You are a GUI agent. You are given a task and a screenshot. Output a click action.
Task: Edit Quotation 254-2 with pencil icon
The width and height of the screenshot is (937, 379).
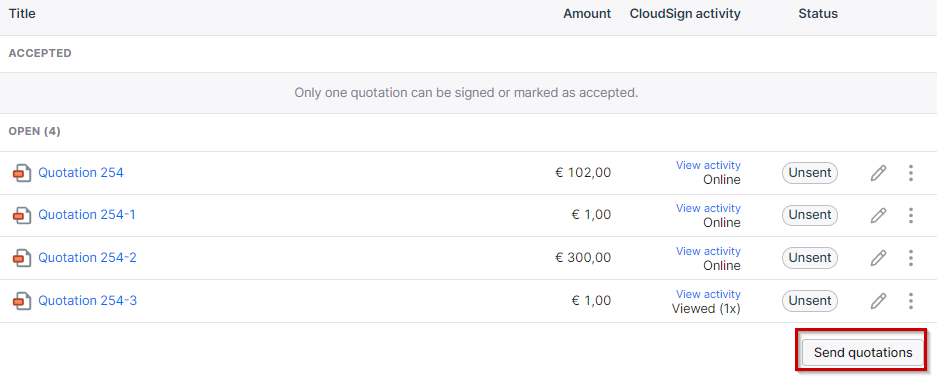[878, 258]
